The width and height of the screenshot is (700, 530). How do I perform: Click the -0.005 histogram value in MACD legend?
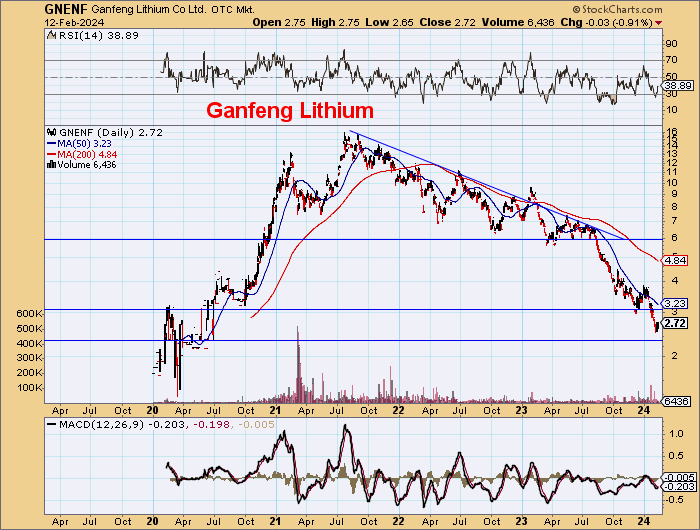point(256,425)
